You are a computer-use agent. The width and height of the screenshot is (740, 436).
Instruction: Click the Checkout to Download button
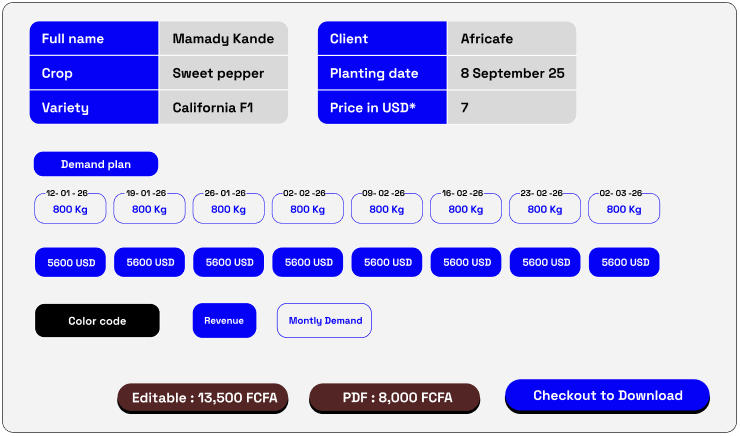[607, 395]
